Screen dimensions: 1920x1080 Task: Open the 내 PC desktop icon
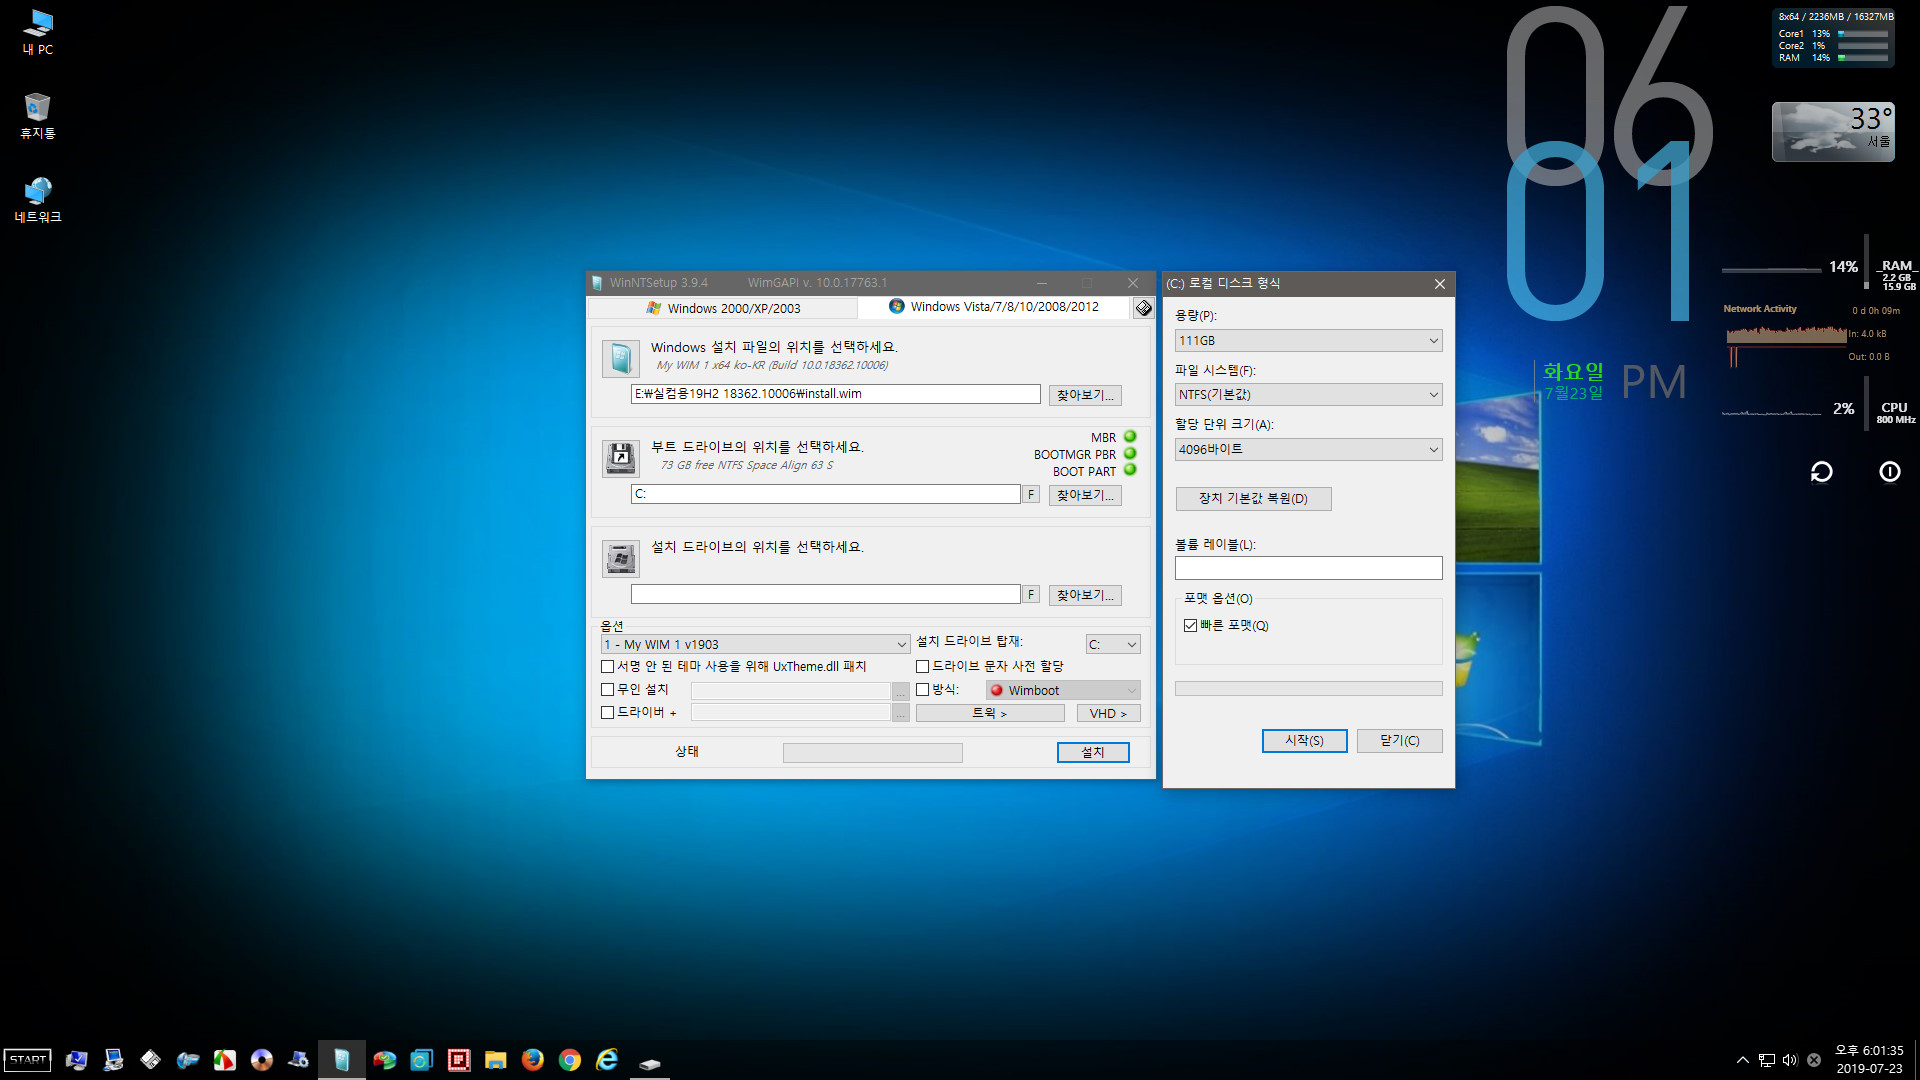click(38, 32)
